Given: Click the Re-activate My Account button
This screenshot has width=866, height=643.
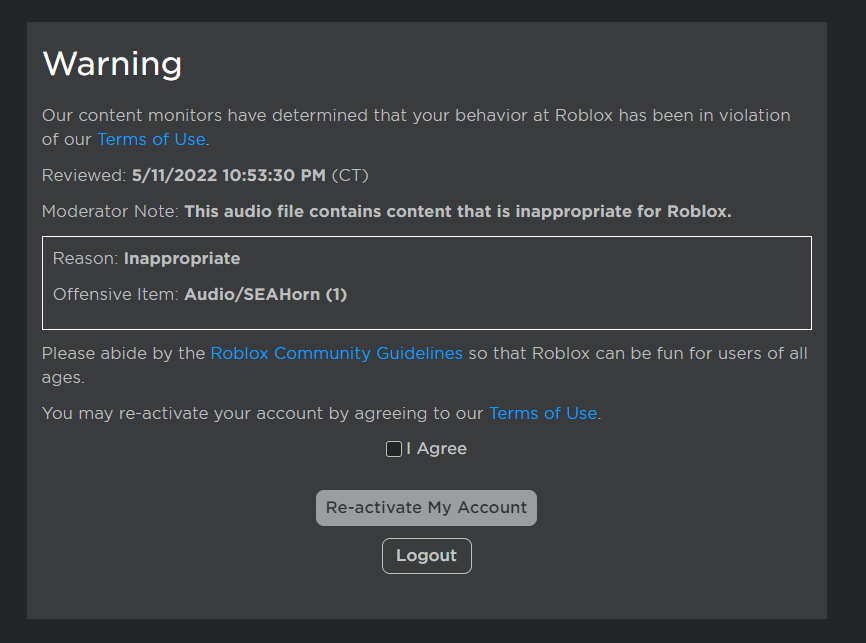Looking at the screenshot, I should point(426,508).
